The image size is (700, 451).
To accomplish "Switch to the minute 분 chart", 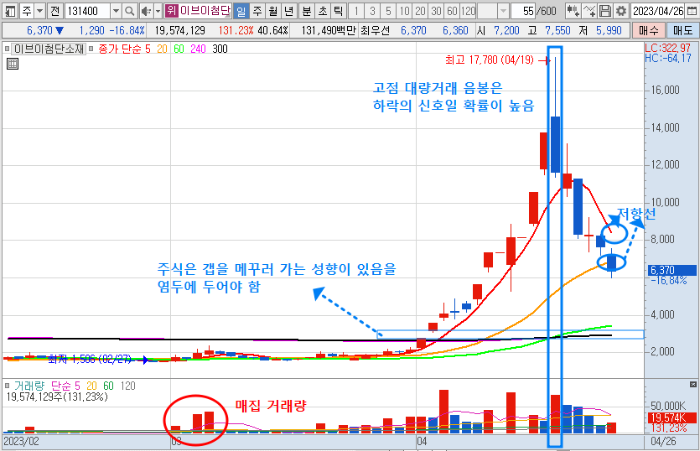I will (x=307, y=11).
